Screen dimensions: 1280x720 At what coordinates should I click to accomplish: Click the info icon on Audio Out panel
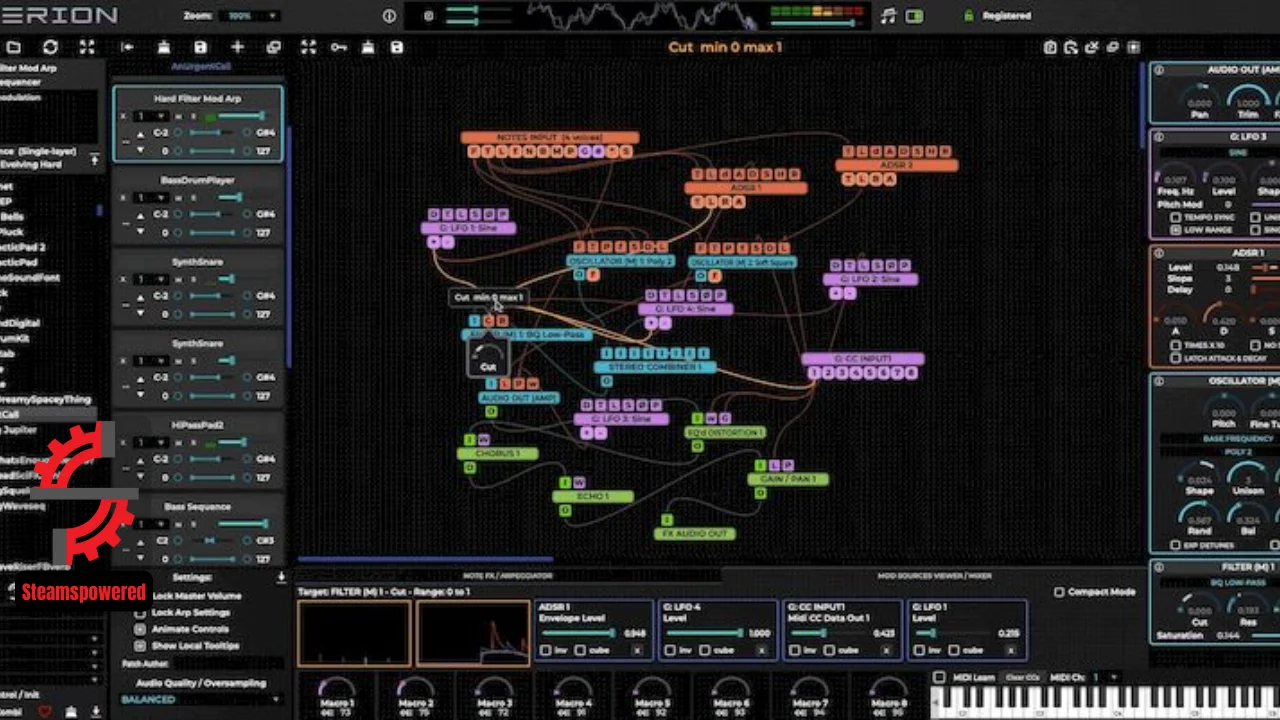1158,70
